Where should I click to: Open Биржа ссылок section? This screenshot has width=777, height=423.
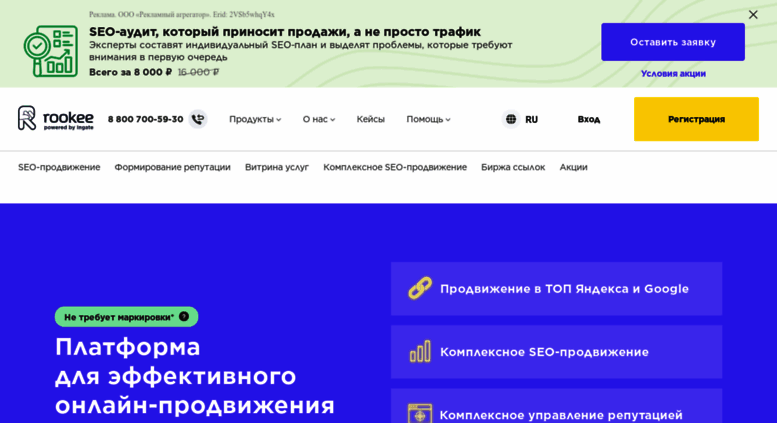point(513,167)
